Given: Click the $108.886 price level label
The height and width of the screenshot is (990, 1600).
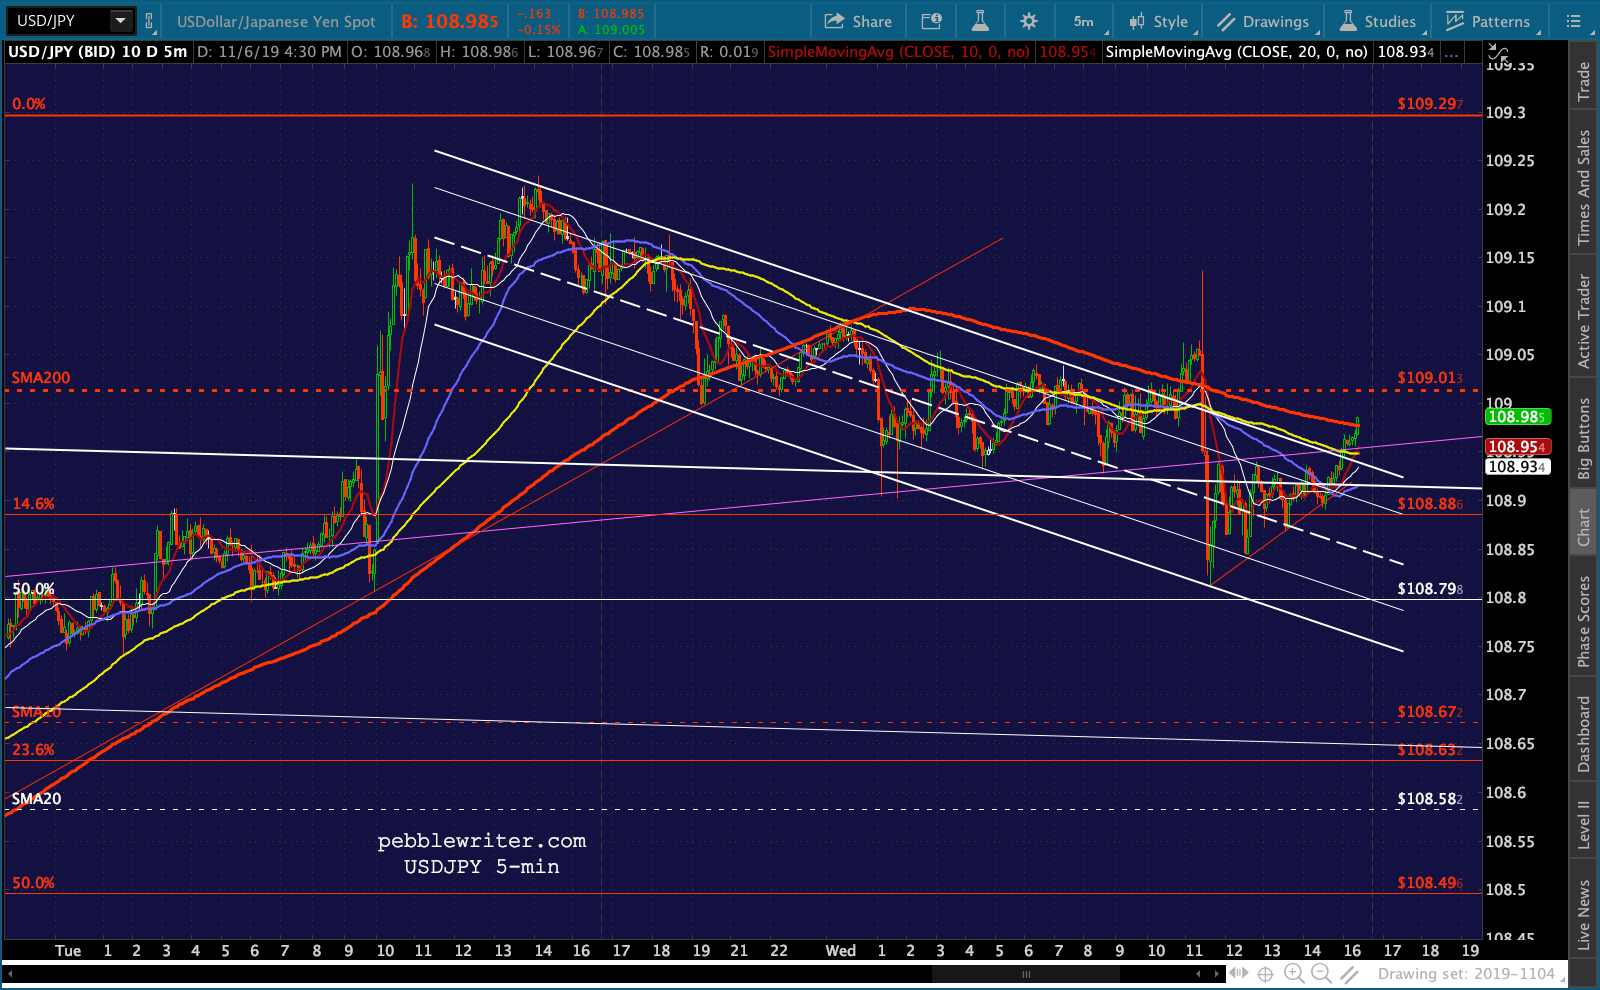Looking at the screenshot, I should pos(1430,504).
